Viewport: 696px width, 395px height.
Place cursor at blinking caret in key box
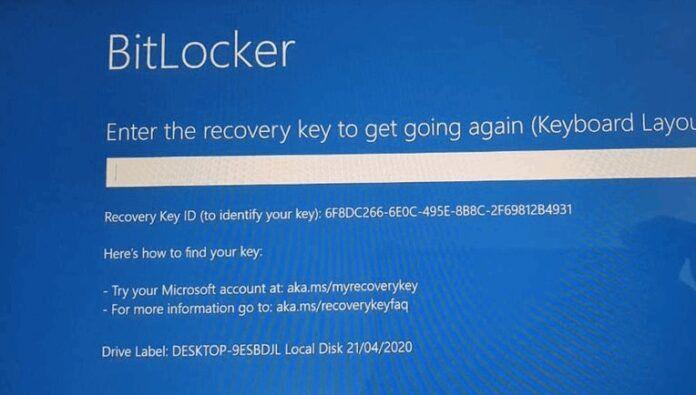115,171
